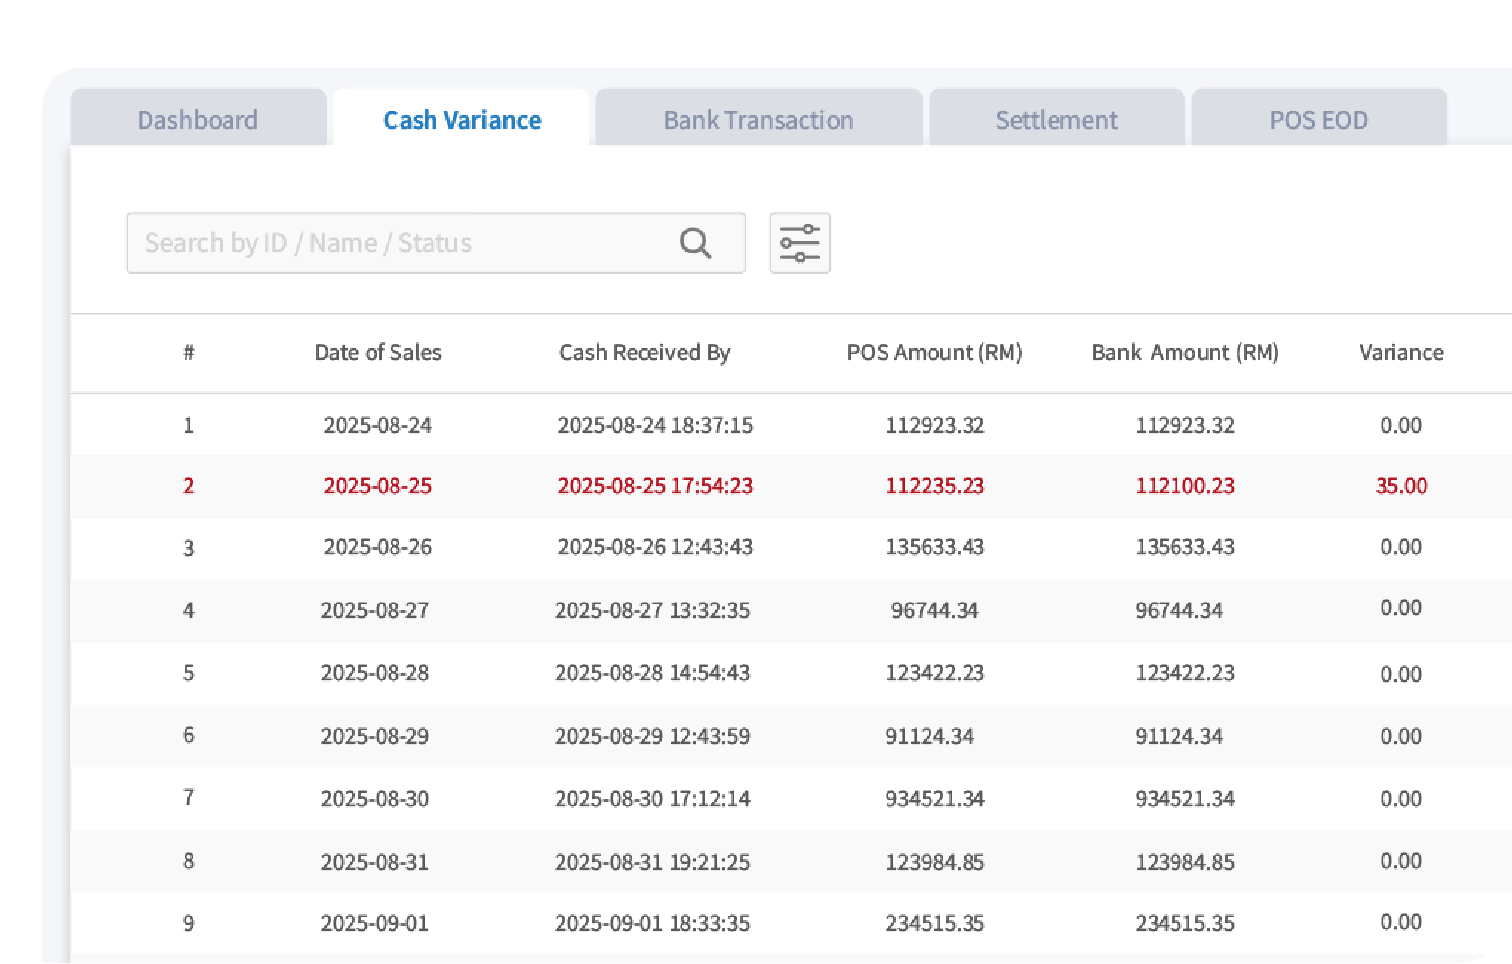Select the red highlighted row dated 2025-08-25
This screenshot has height=964, width=1512.
click(x=791, y=486)
